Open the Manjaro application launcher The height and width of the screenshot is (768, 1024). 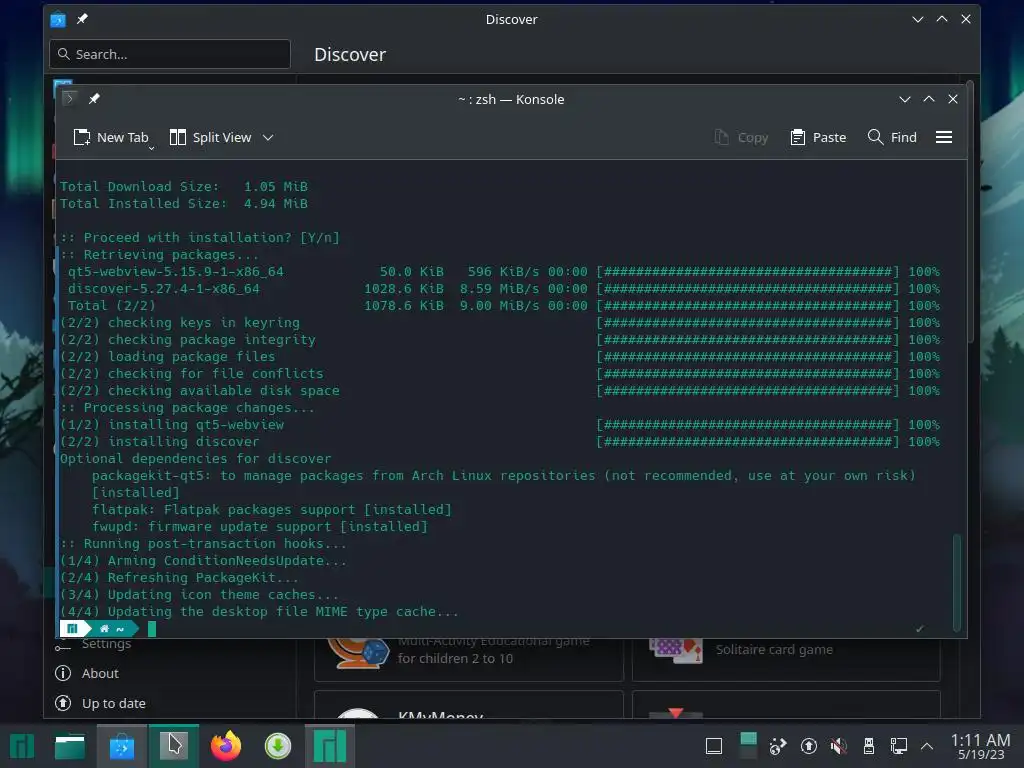point(22,746)
